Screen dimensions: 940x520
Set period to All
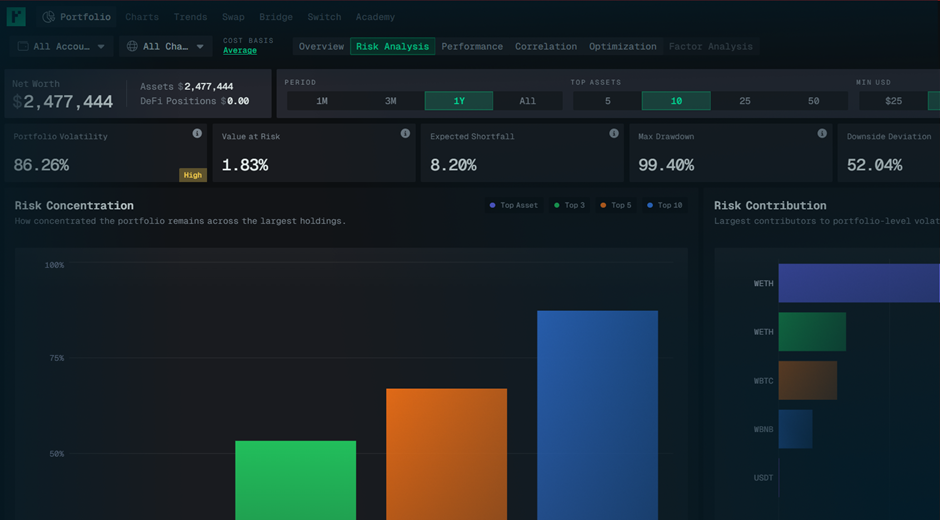tap(528, 101)
